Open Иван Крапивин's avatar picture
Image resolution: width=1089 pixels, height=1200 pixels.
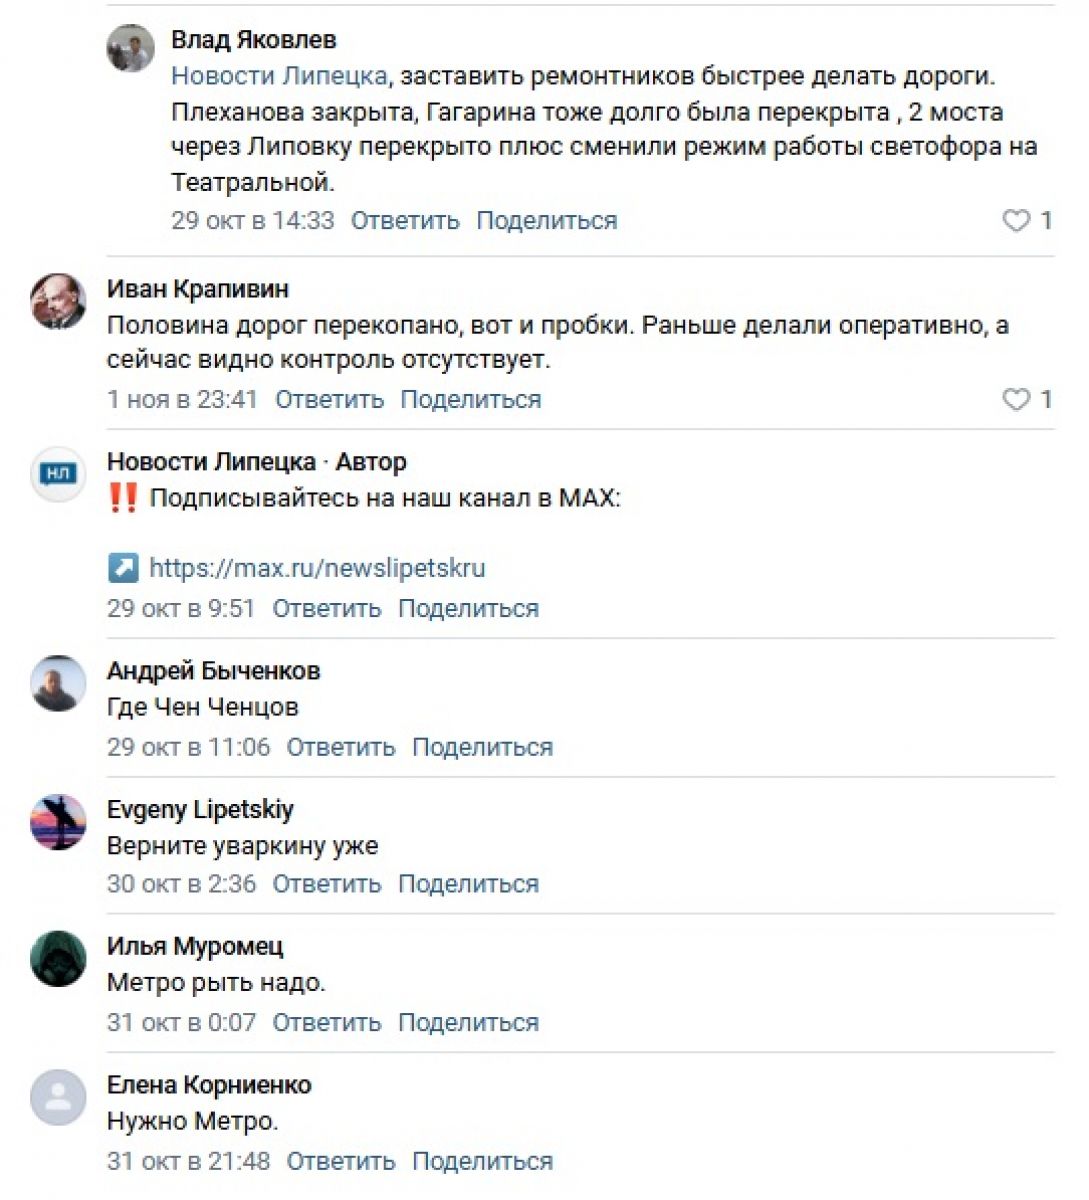[58, 301]
